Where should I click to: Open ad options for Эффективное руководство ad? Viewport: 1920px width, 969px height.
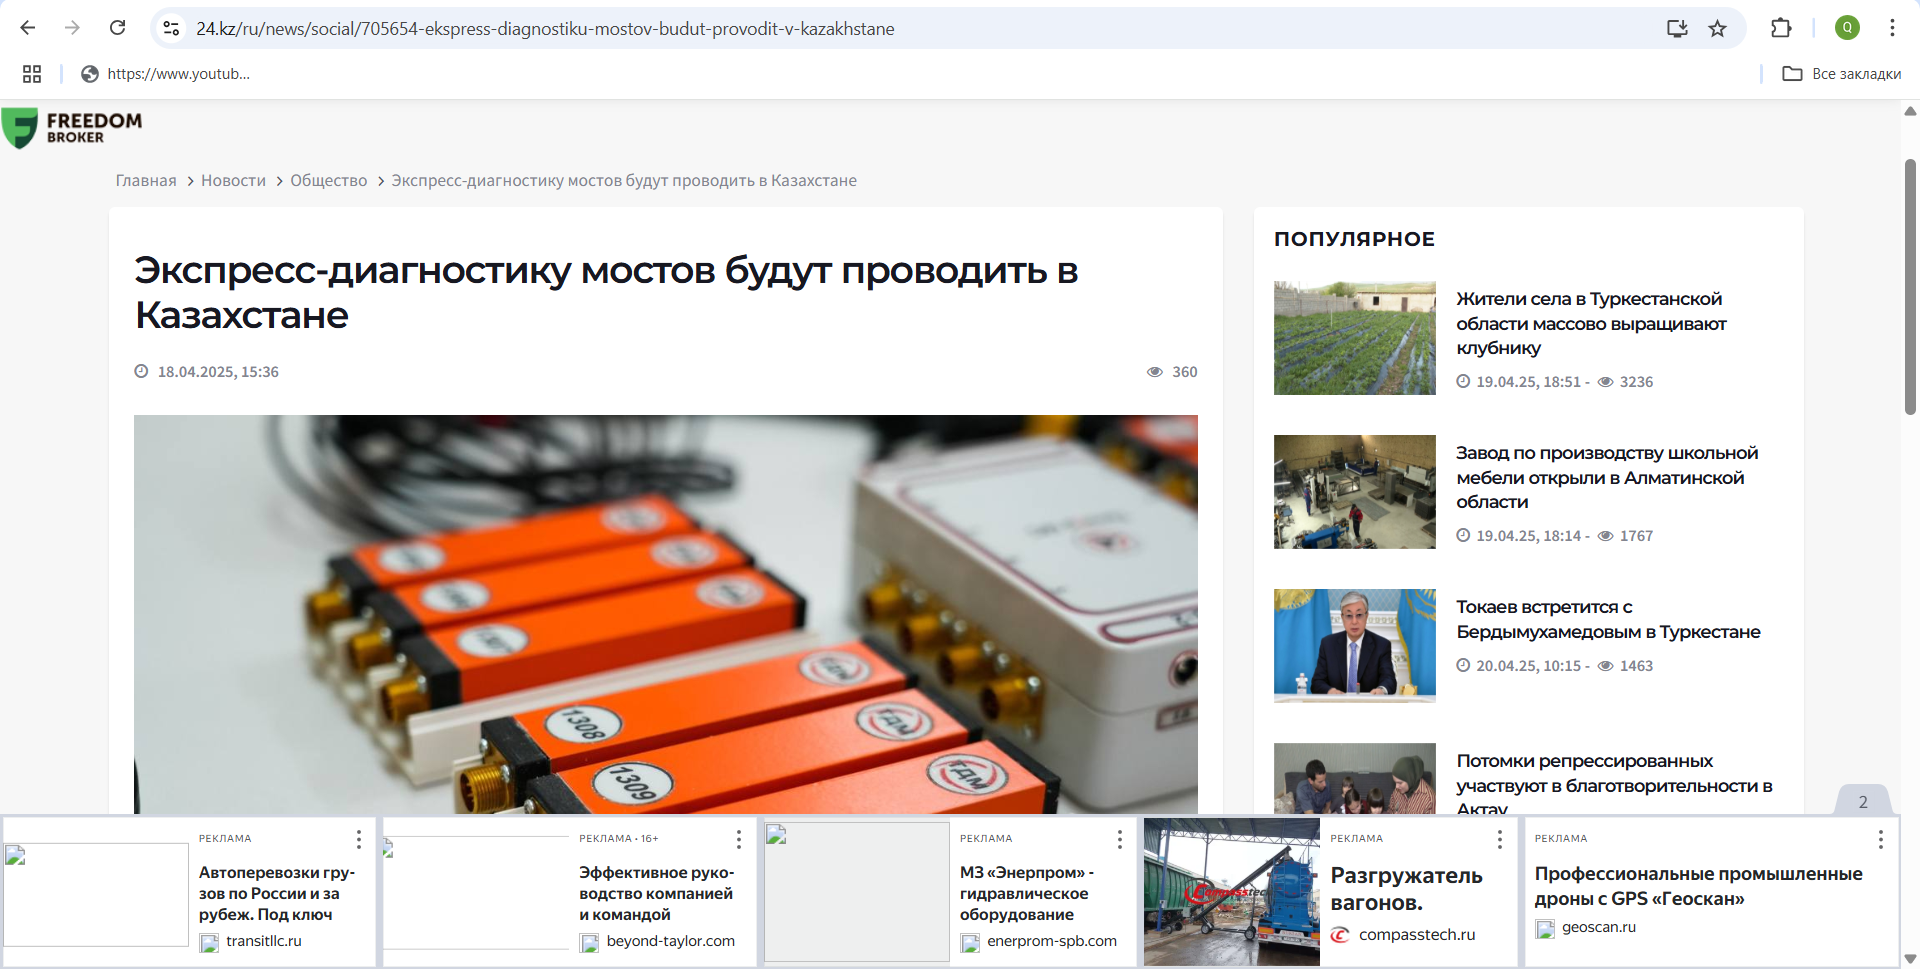pos(738,839)
